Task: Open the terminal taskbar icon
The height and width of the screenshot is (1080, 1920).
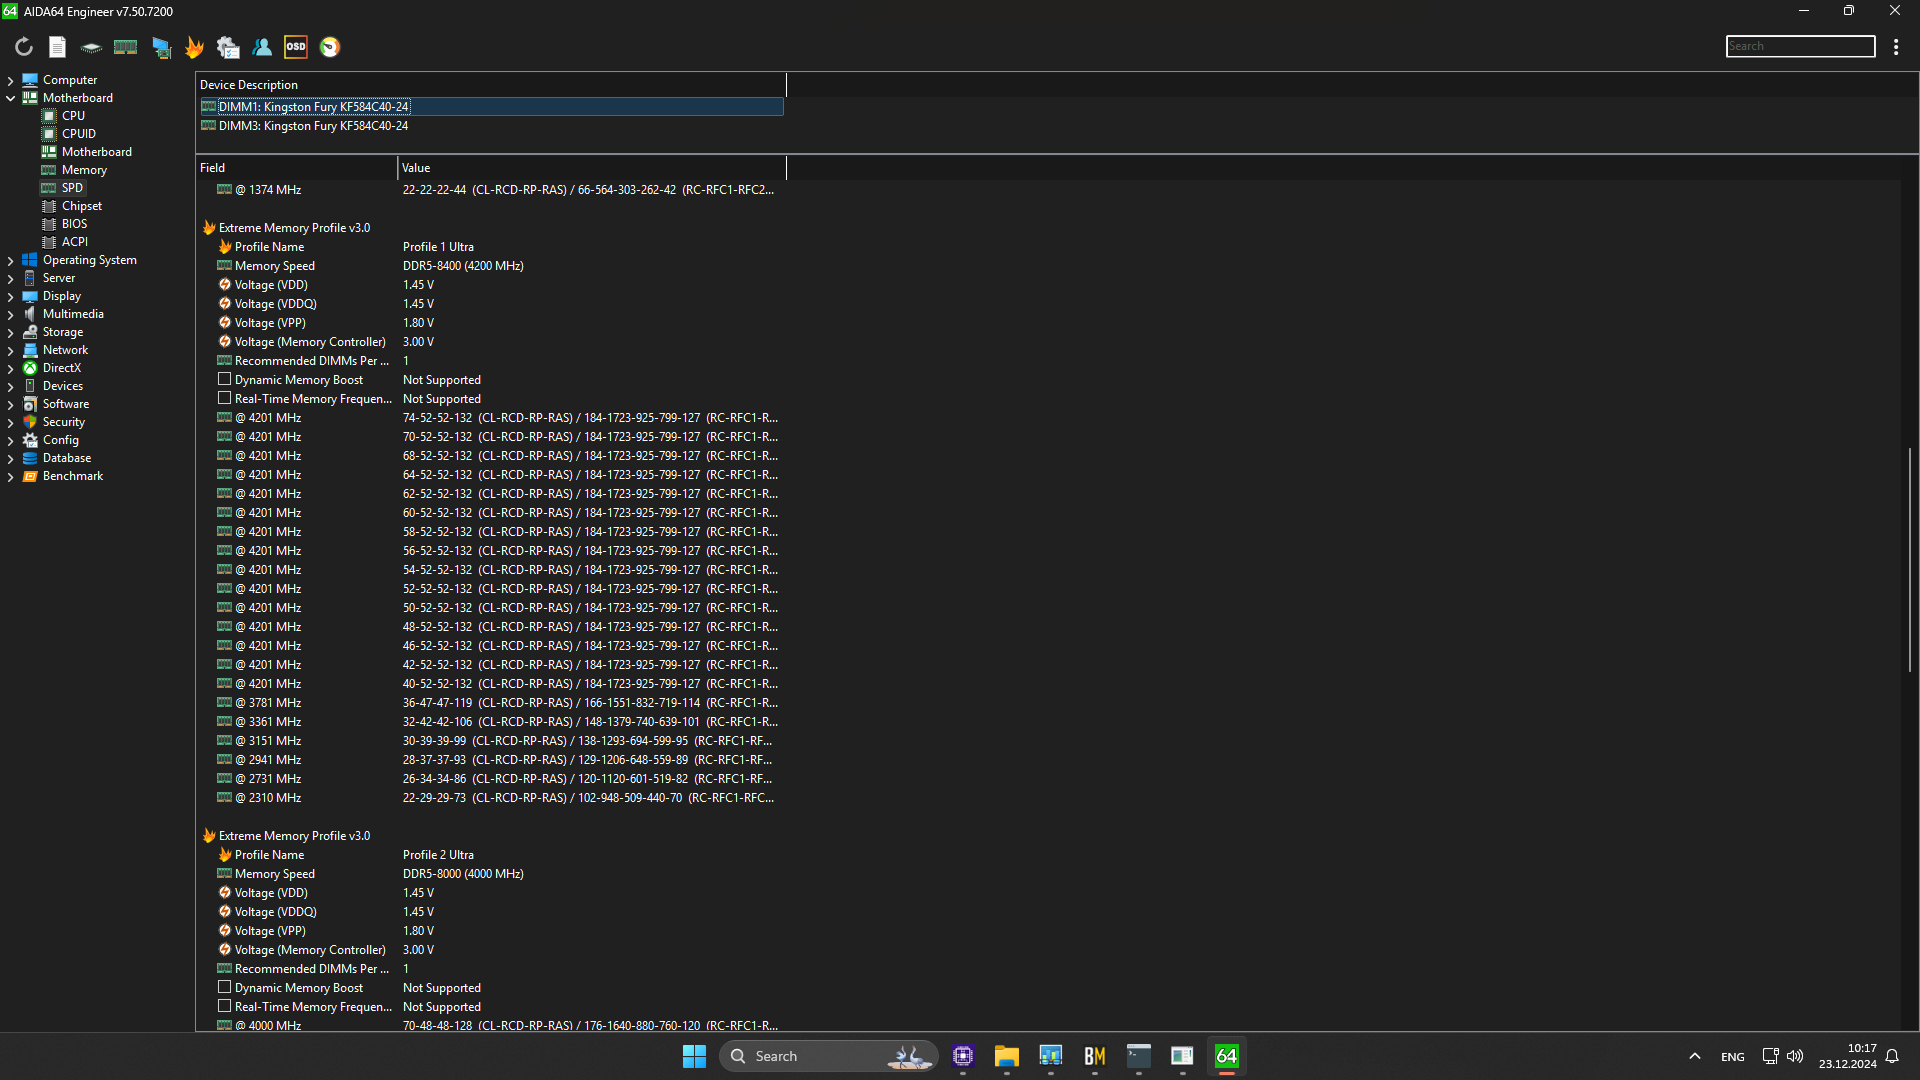Action: tap(1139, 1056)
